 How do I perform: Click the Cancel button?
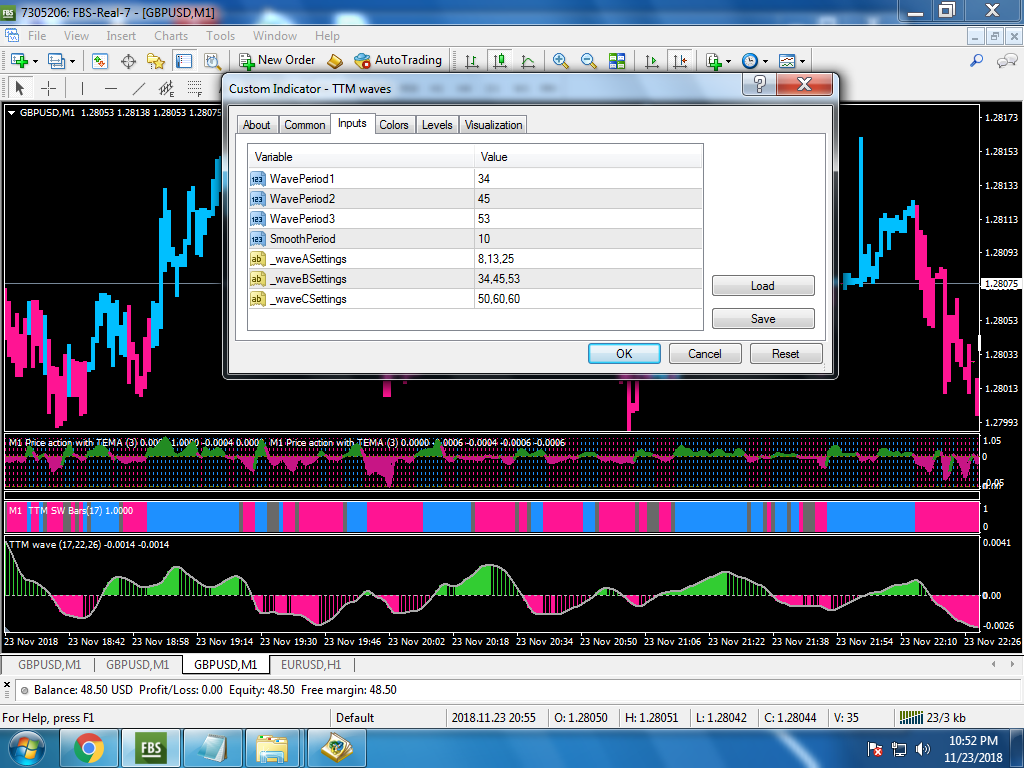click(705, 353)
